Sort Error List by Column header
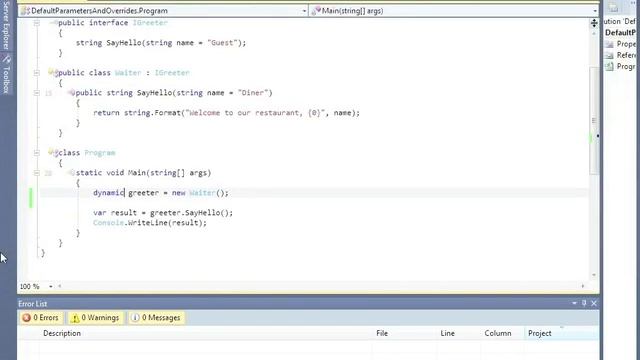 [502, 333]
